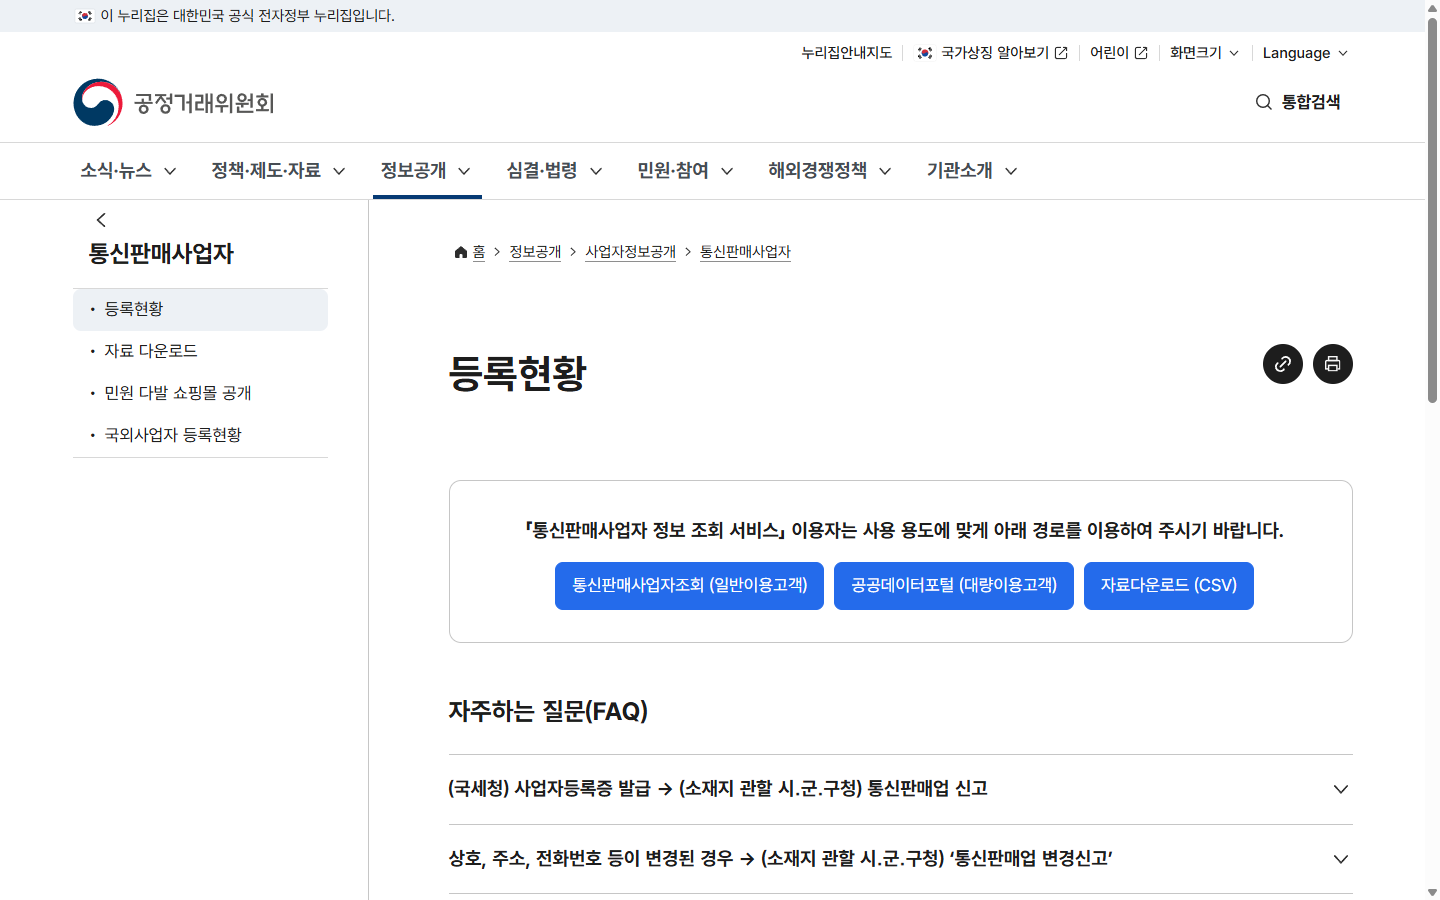Image resolution: width=1440 pixels, height=900 pixels.
Task: Click 홈 breadcrumb link text
Action: pyautogui.click(x=479, y=252)
